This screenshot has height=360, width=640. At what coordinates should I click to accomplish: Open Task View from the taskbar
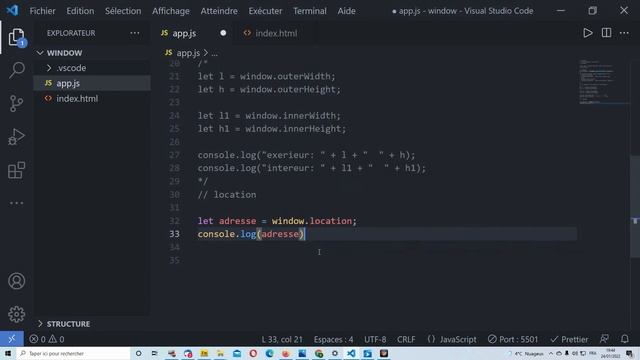[155, 353]
